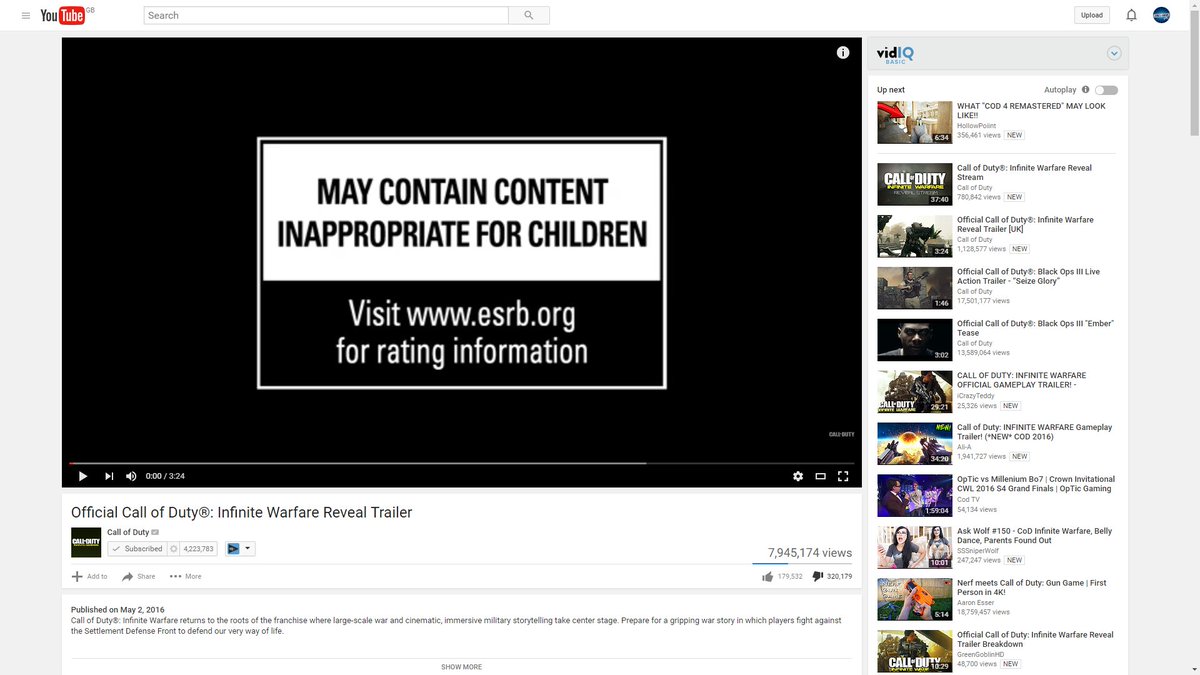Screen dimensions: 1200x675
Task: Open the notifications bell
Action: click(1131, 15)
